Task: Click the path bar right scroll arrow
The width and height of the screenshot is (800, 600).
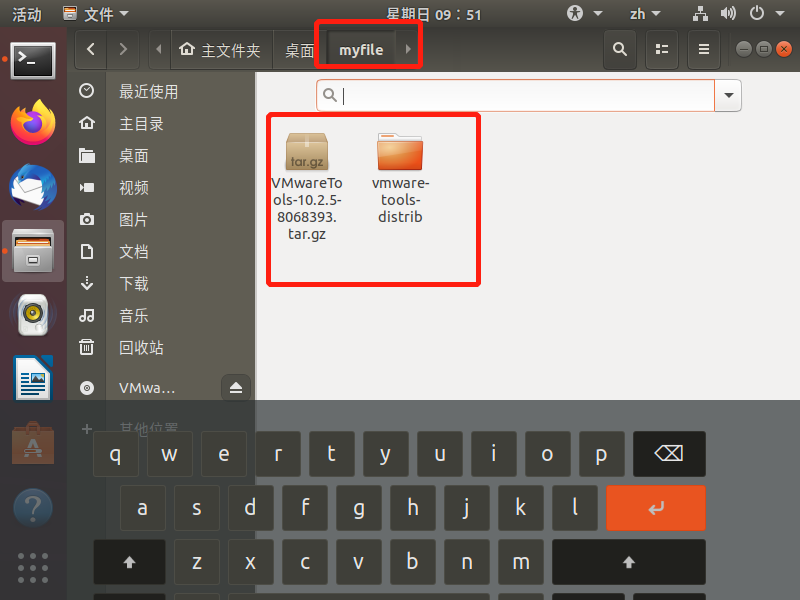Action: pyautogui.click(x=408, y=49)
